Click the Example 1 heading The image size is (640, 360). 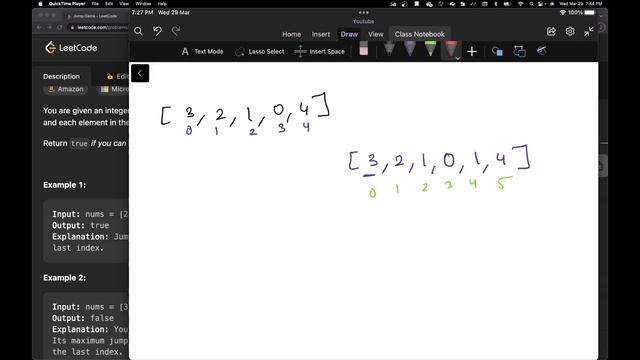(64, 185)
